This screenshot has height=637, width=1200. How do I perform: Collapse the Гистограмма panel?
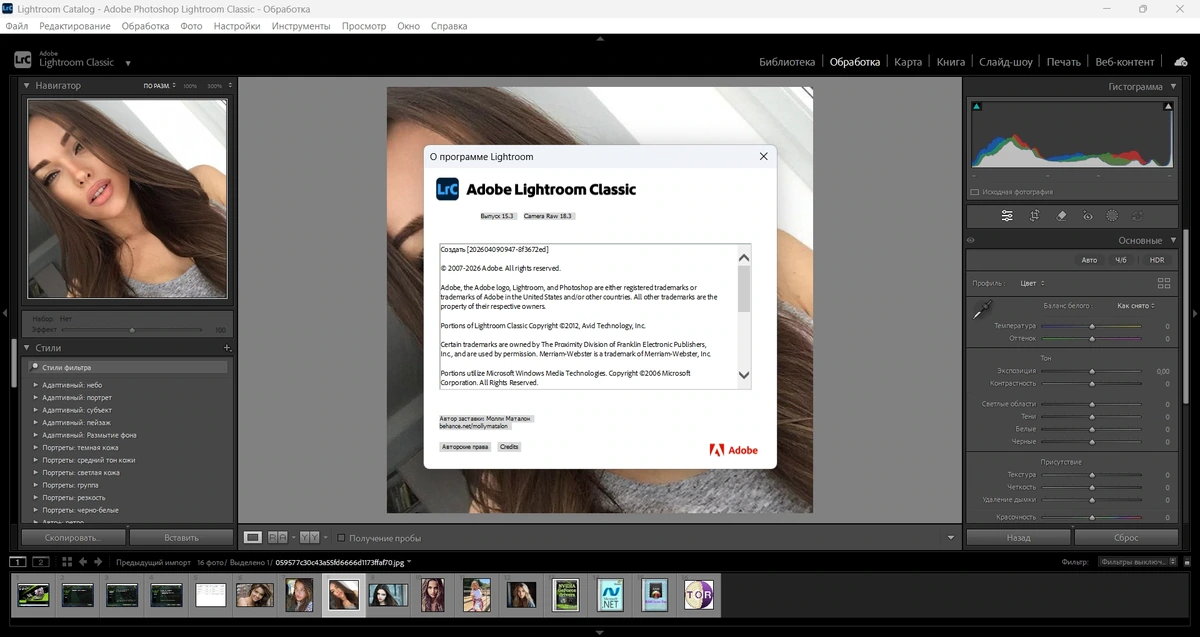[x=1173, y=86]
